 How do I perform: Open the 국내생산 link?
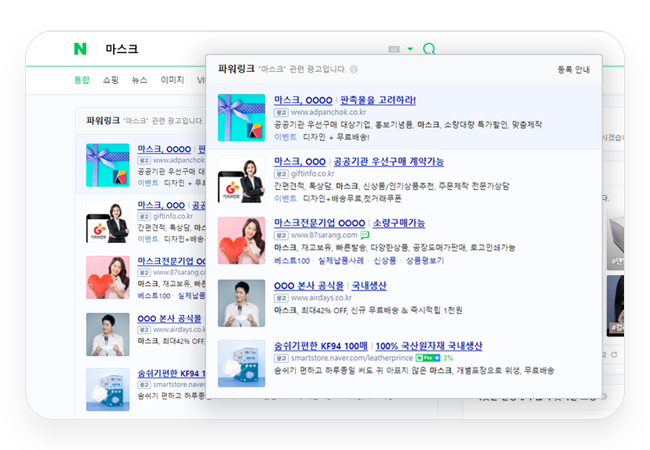tap(369, 286)
